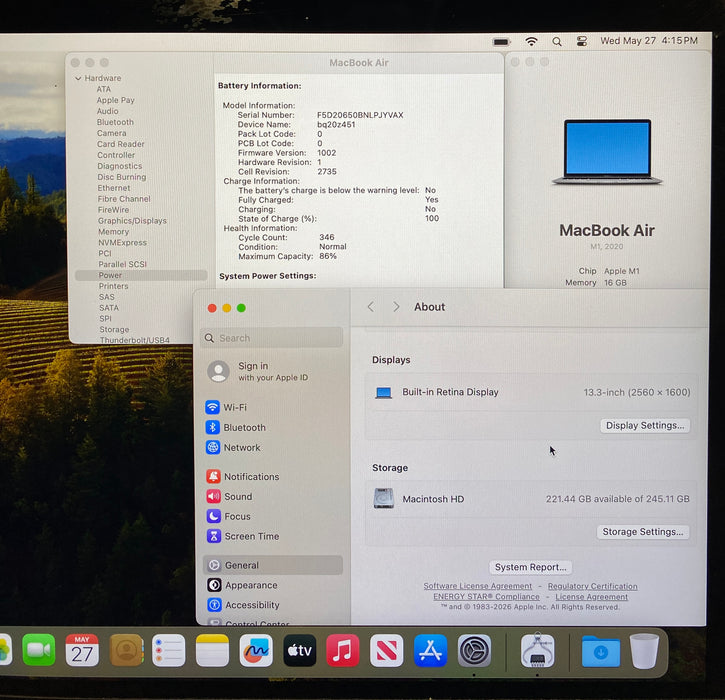
Task: Open Downloads folder in the Dock
Action: [x=601, y=651]
